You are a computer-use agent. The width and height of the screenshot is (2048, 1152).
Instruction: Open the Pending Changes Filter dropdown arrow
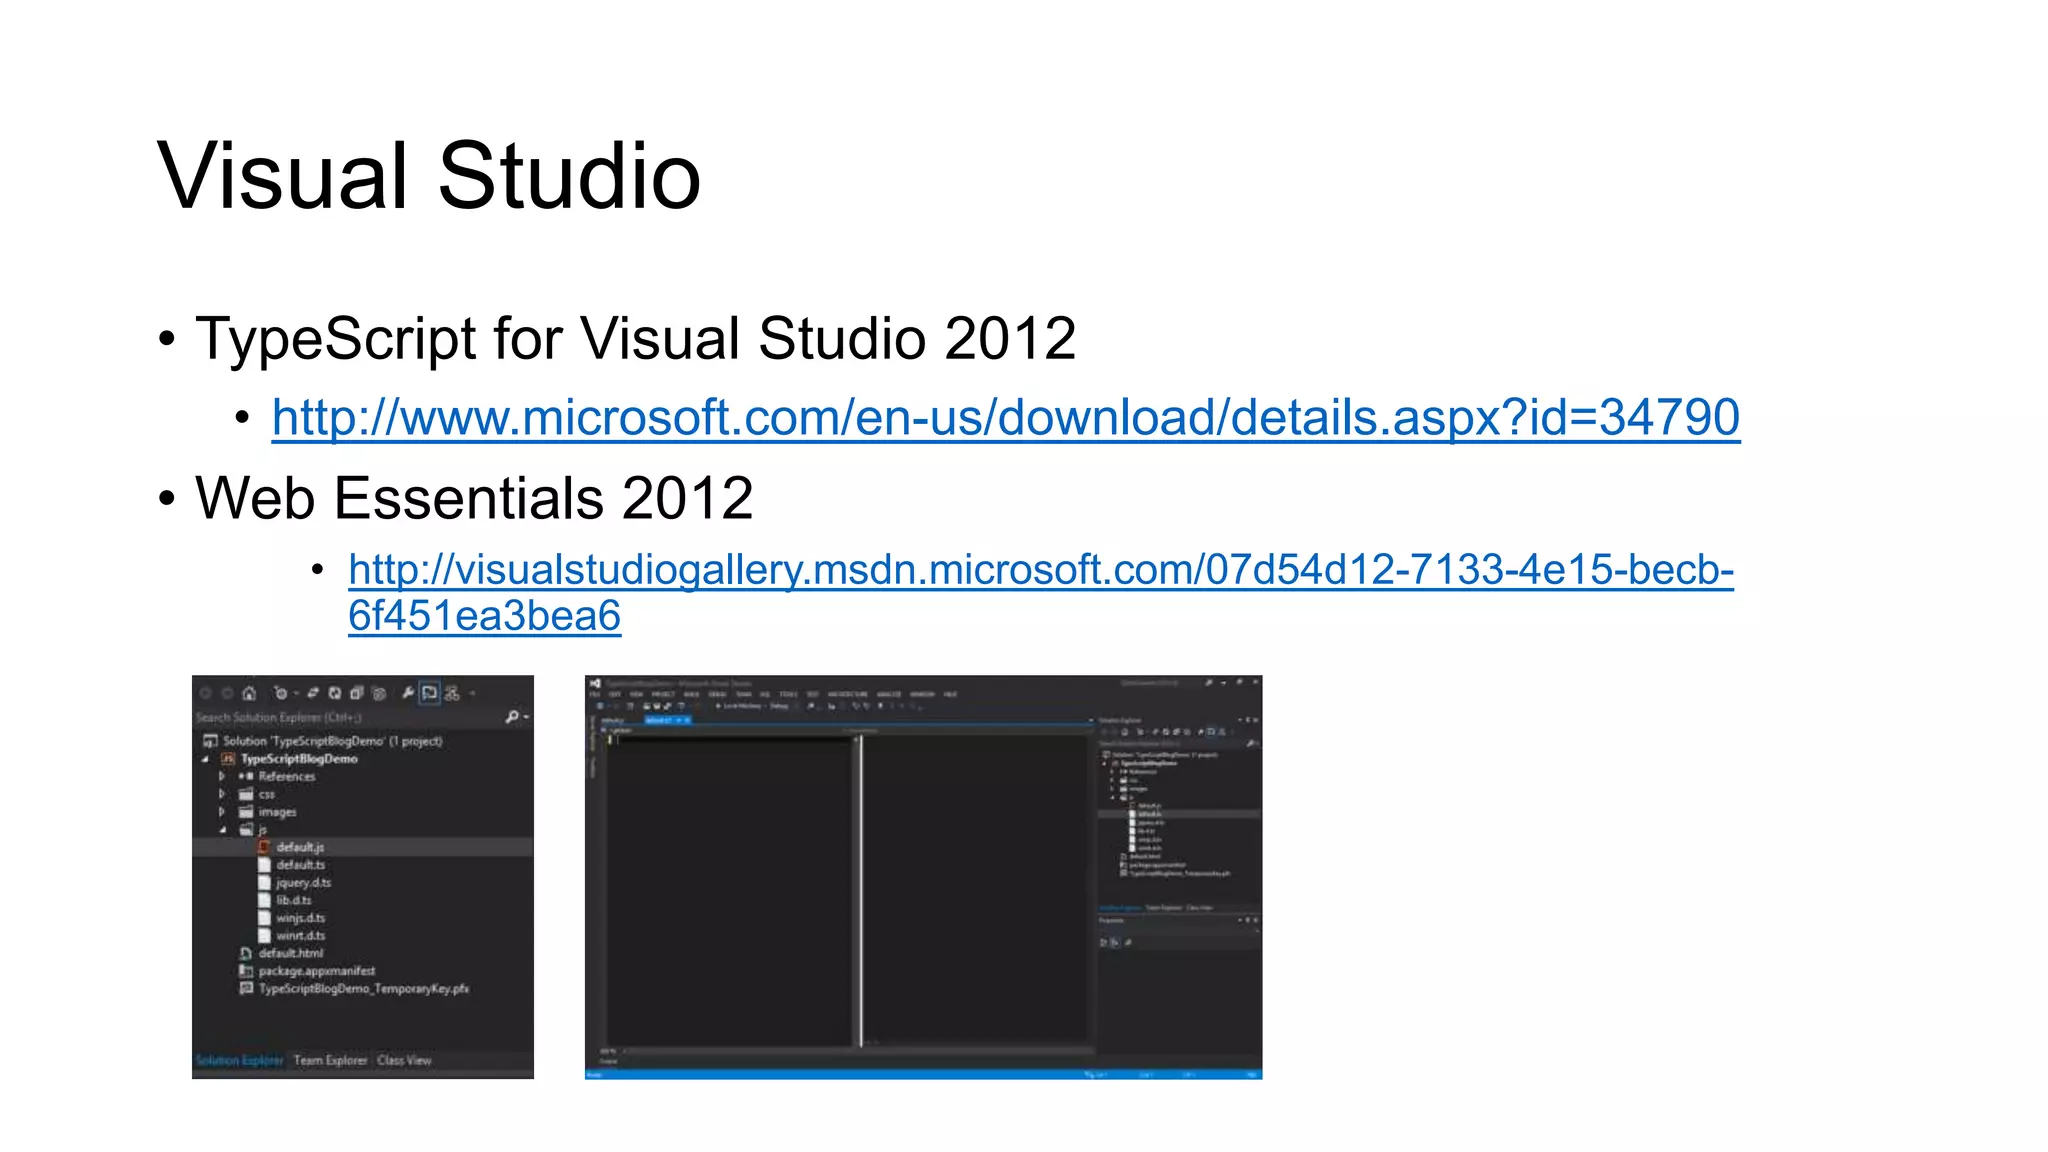296,693
